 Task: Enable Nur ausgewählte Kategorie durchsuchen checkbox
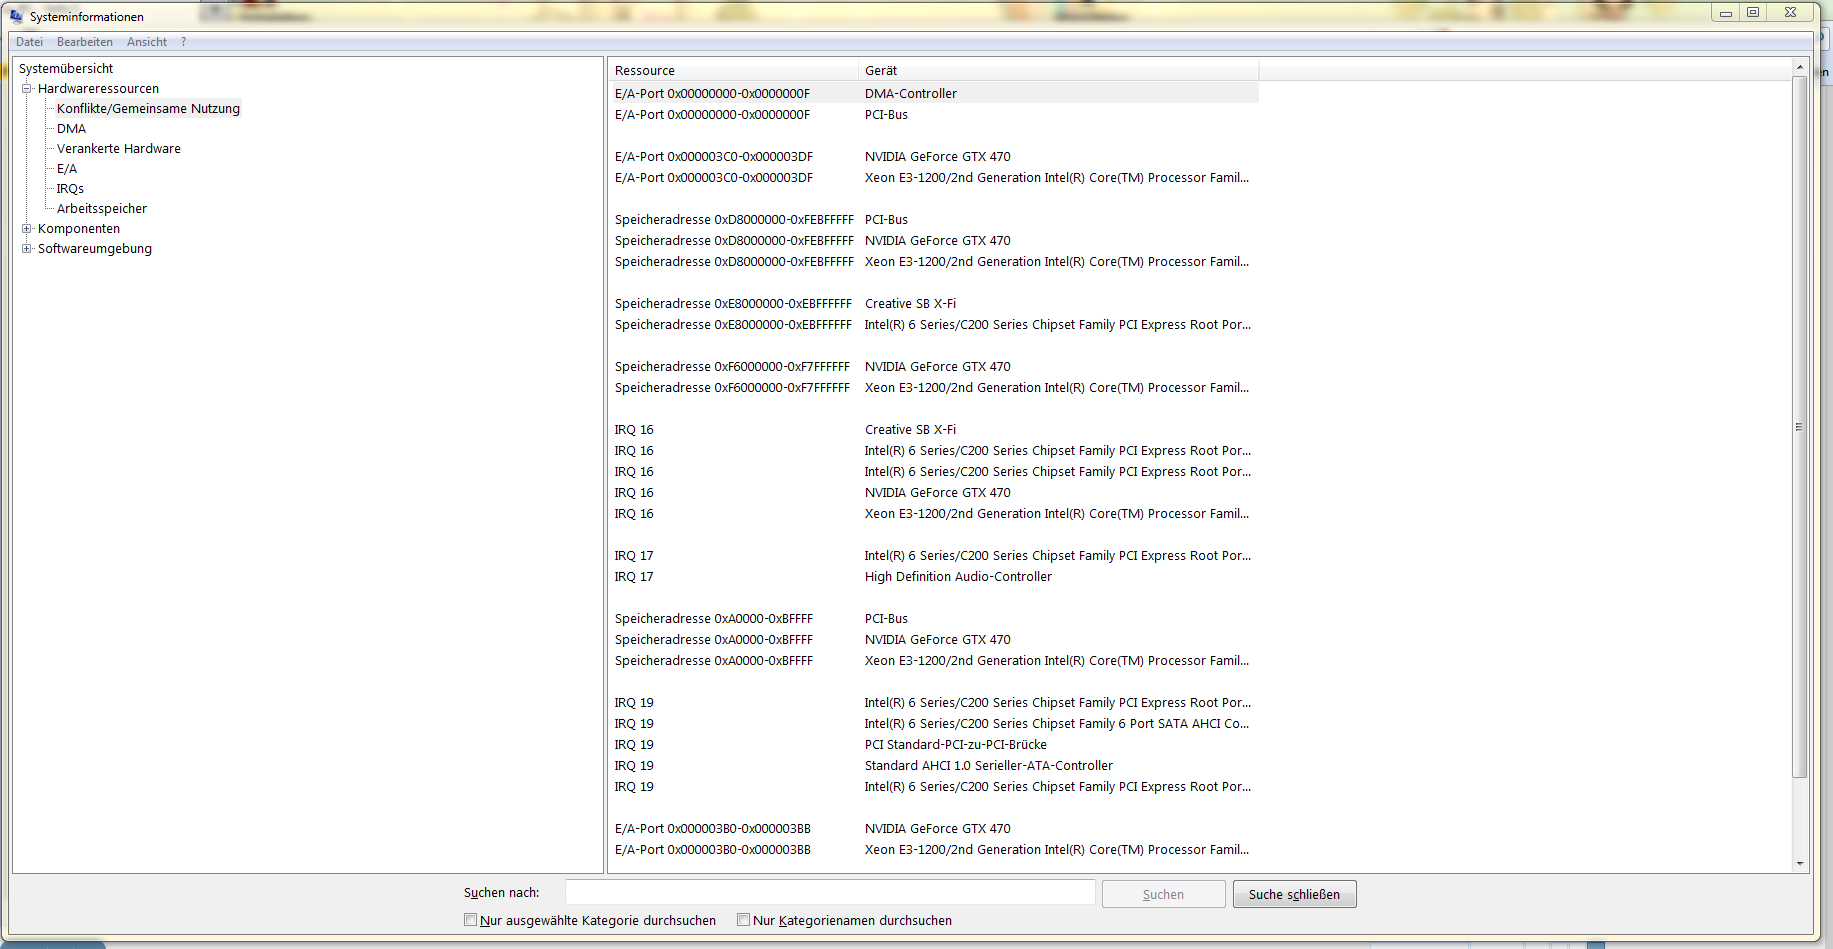[470, 920]
